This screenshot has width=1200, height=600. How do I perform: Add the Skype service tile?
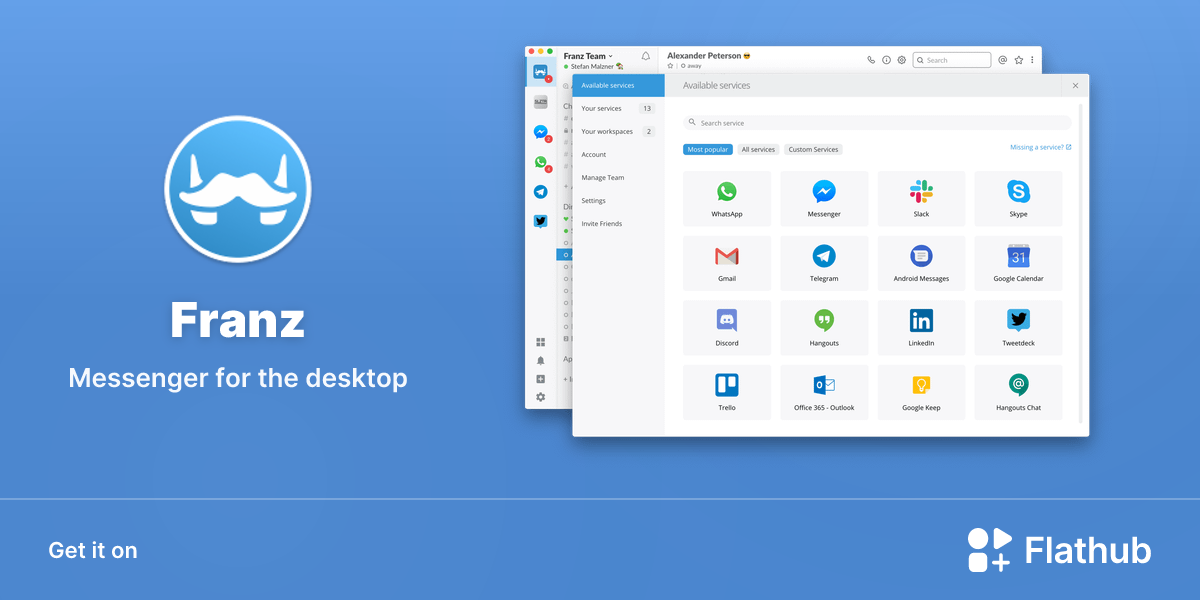1018,198
